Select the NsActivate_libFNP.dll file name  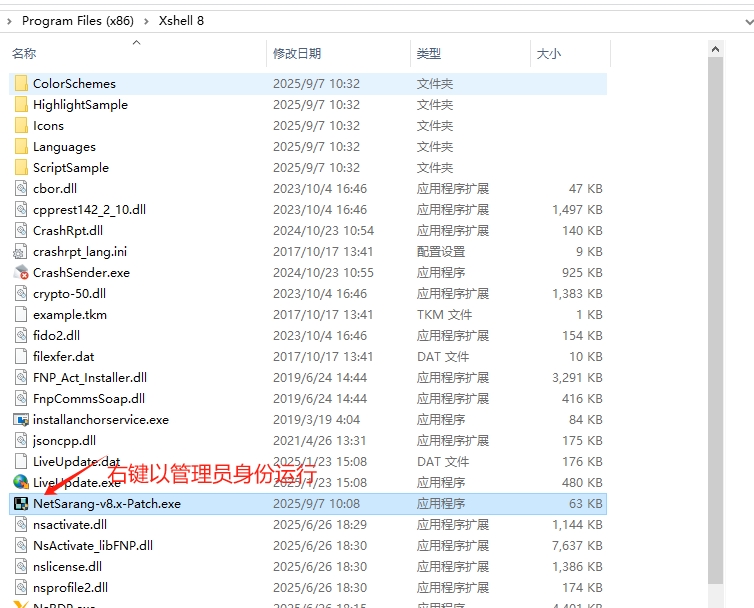tap(93, 545)
